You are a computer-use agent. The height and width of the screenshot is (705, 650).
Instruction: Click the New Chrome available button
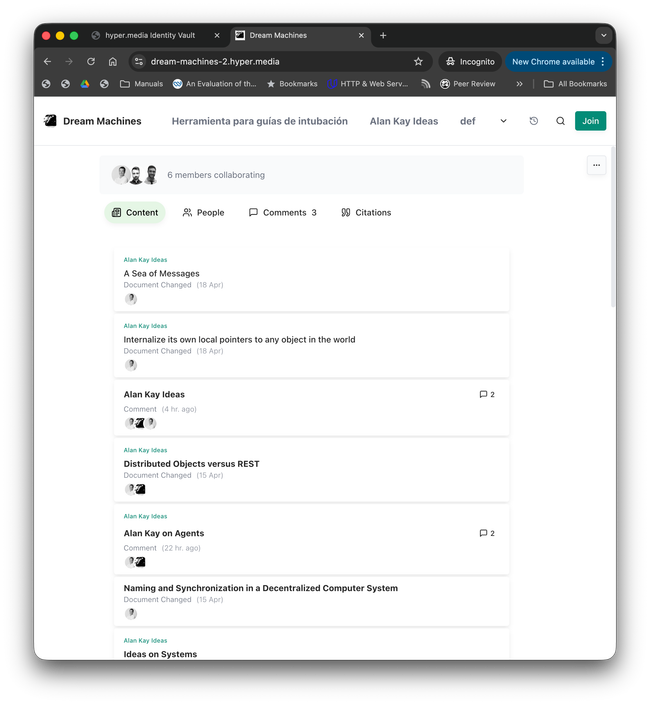[553, 61]
